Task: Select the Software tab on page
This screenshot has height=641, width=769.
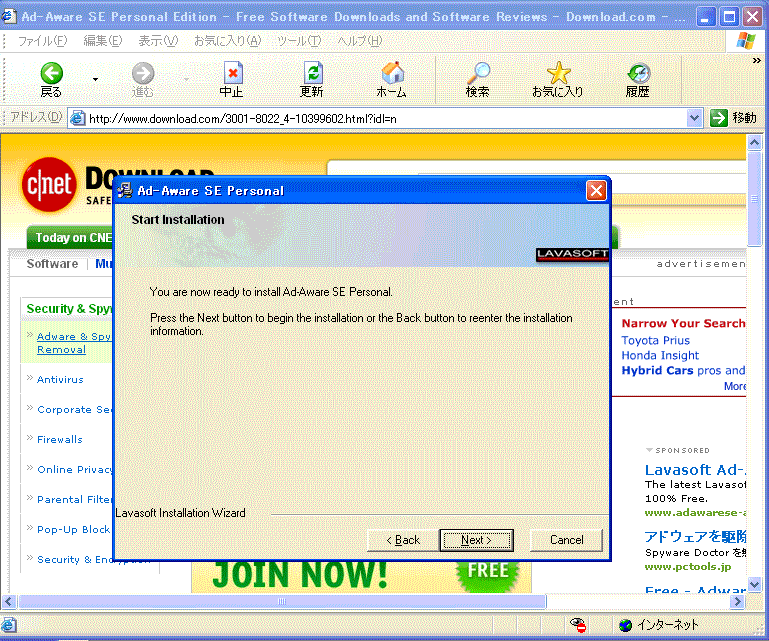Action: coord(52,264)
